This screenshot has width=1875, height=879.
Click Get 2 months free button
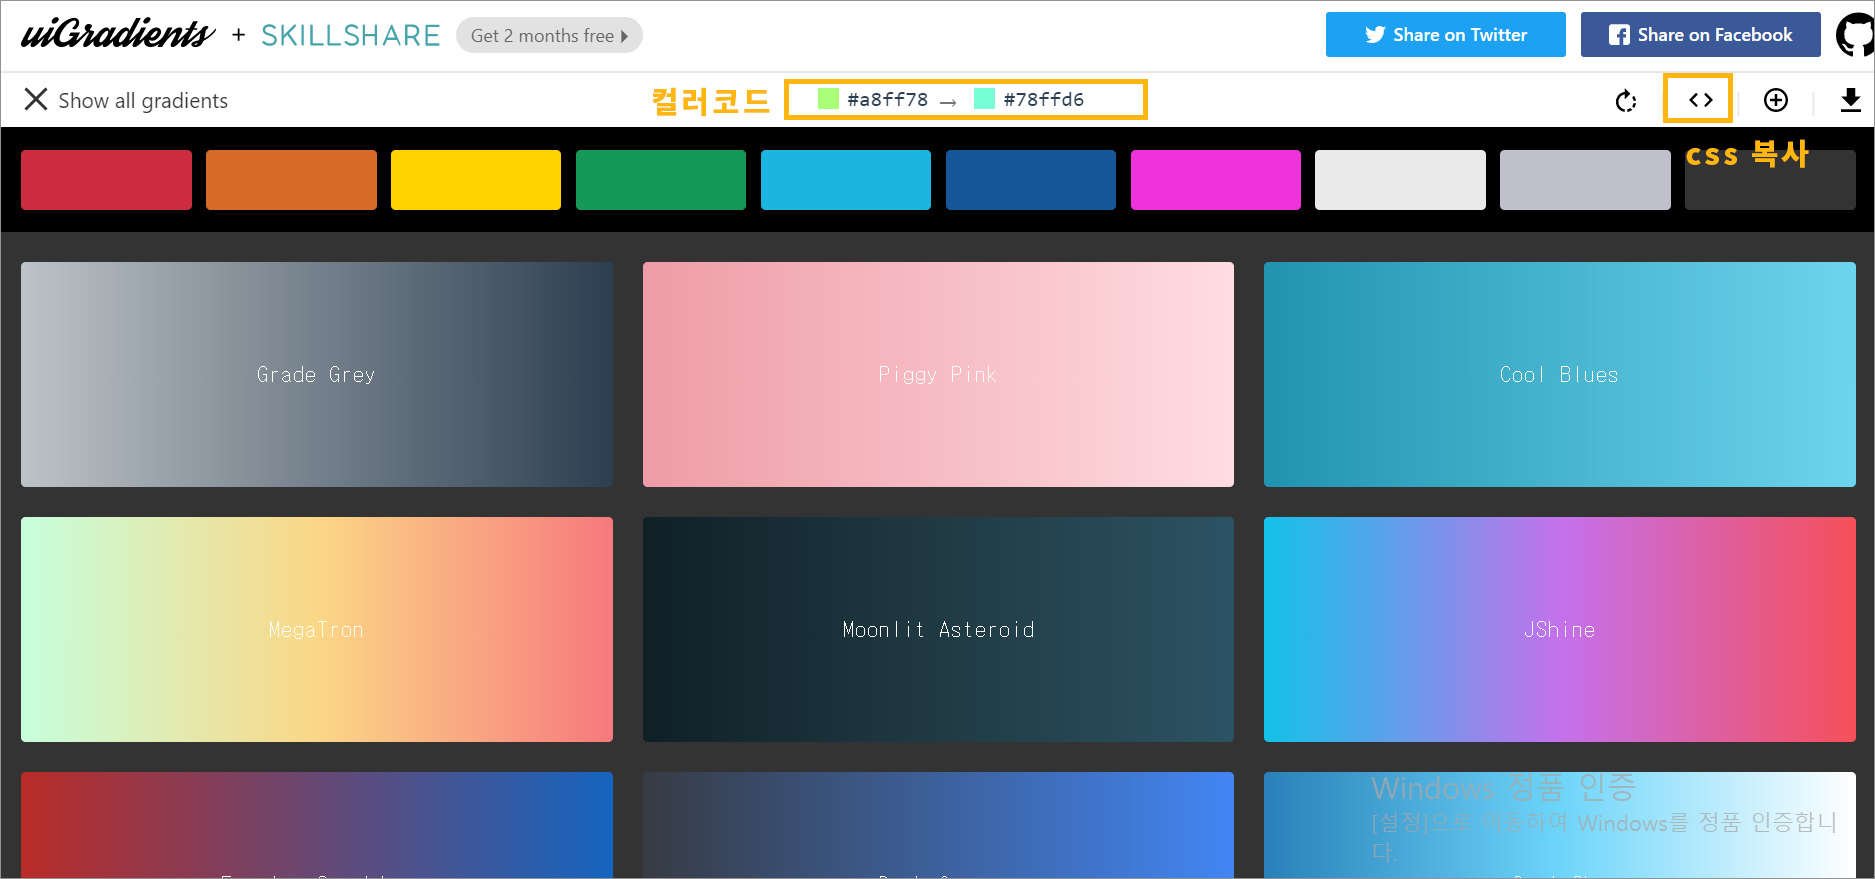(x=549, y=36)
